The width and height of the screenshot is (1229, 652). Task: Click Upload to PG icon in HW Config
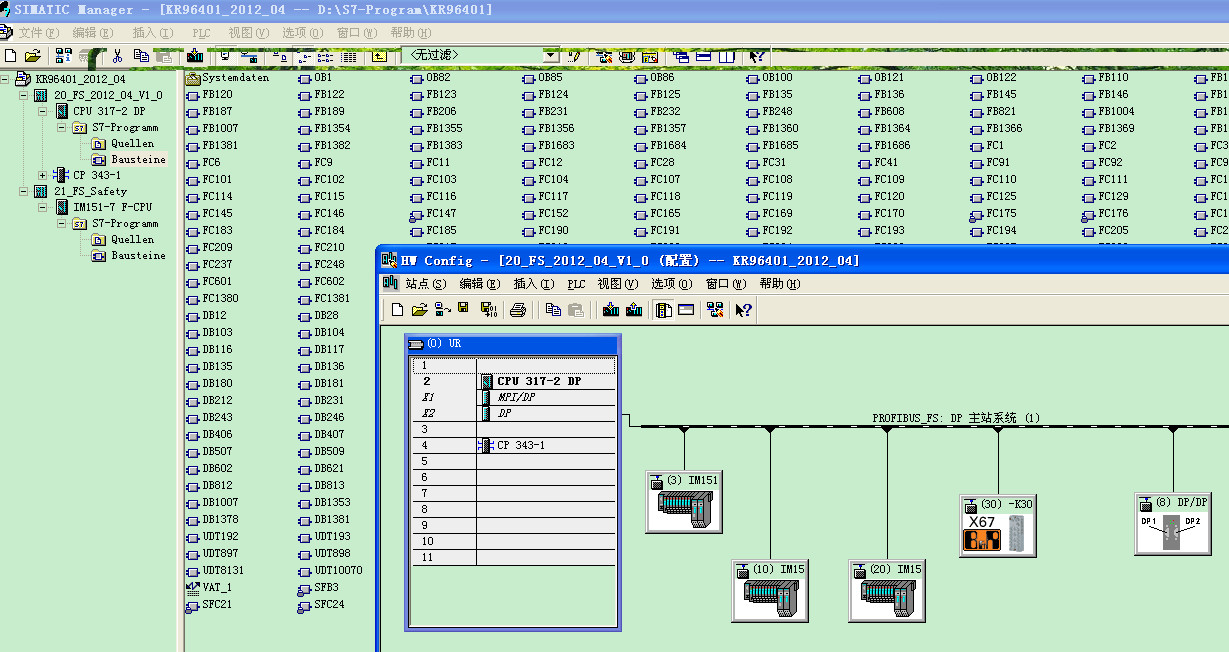point(634,310)
